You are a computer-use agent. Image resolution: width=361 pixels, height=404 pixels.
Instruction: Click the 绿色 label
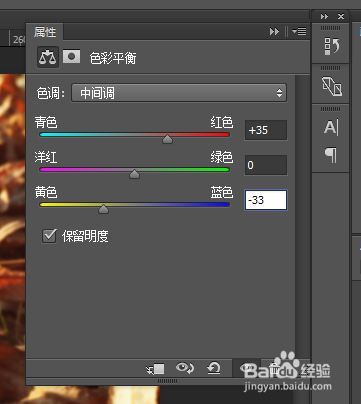tap(222, 157)
